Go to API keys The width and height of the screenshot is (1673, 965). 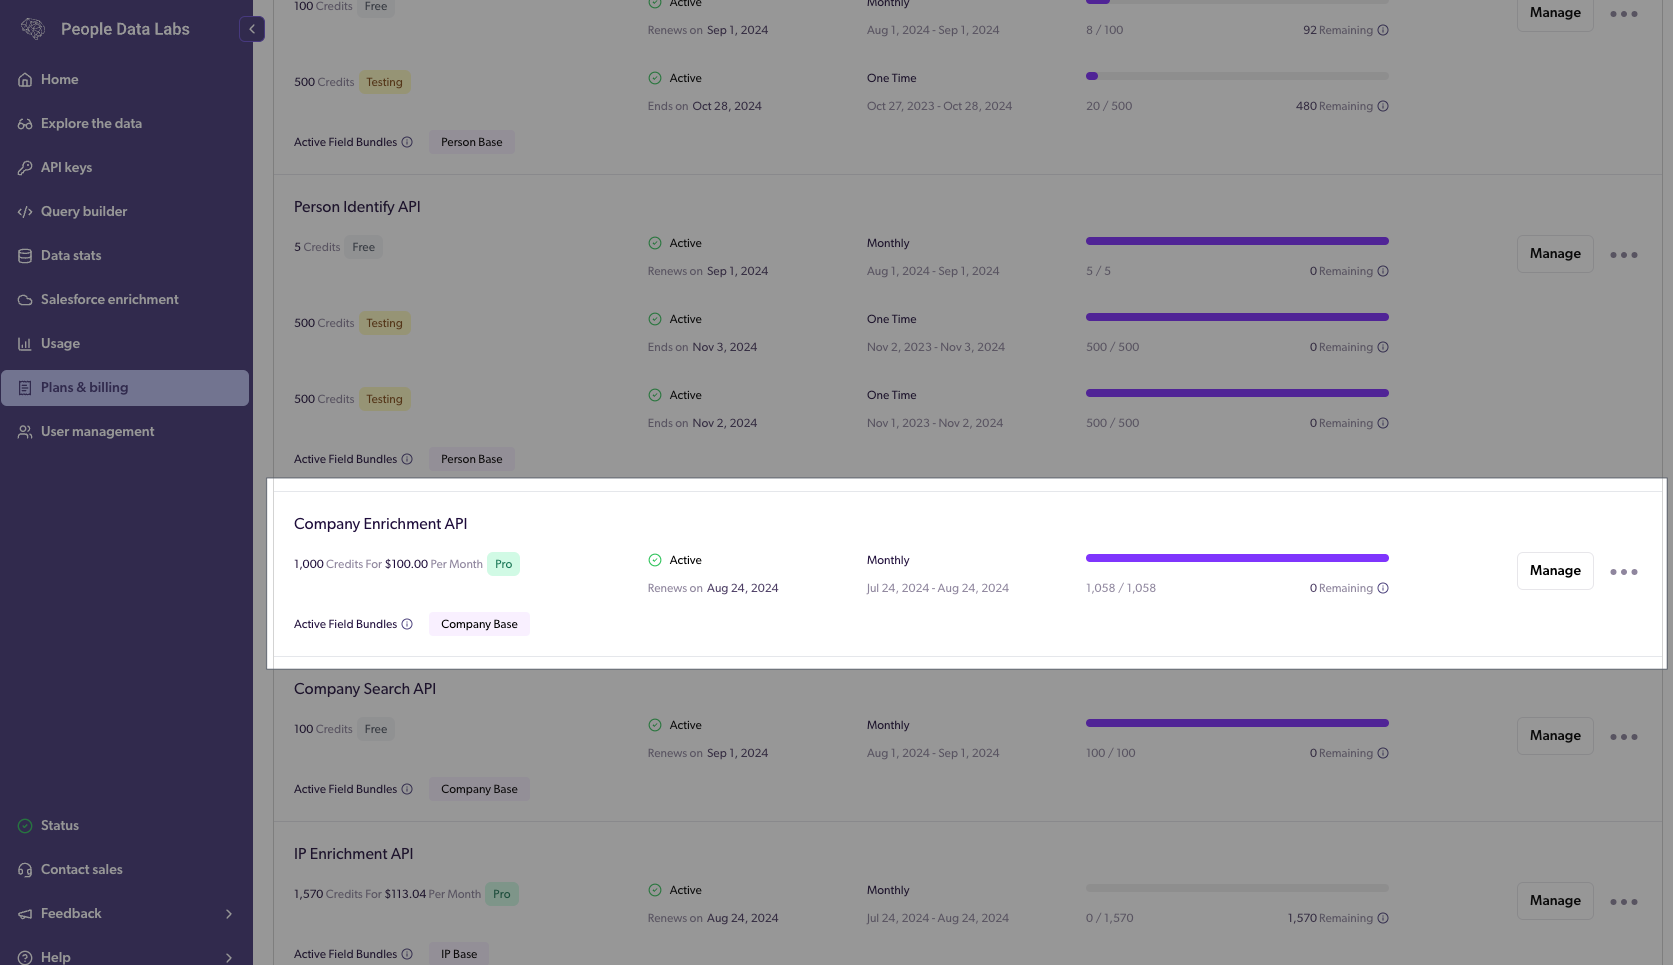[x=125, y=168]
